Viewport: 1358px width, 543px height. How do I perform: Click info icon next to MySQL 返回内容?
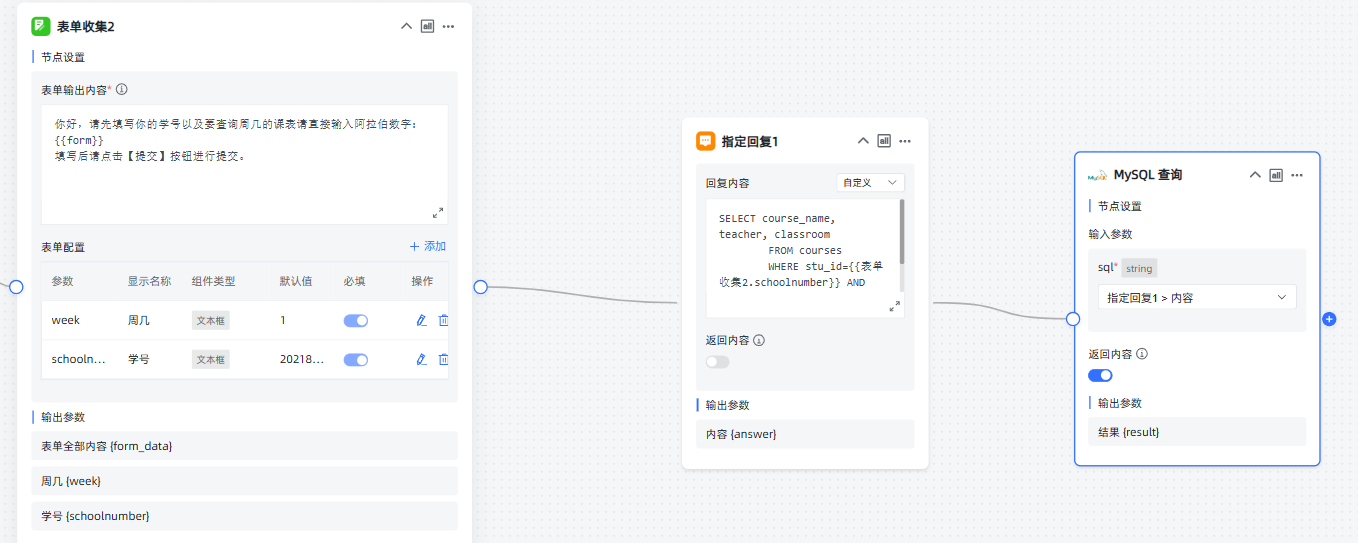click(1142, 354)
